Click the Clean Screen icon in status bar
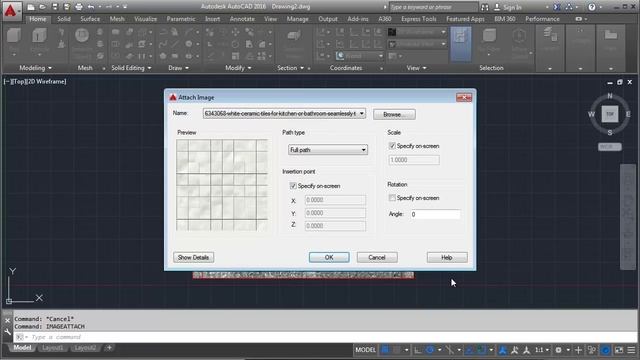This screenshot has height=360, width=640. (x=619, y=350)
